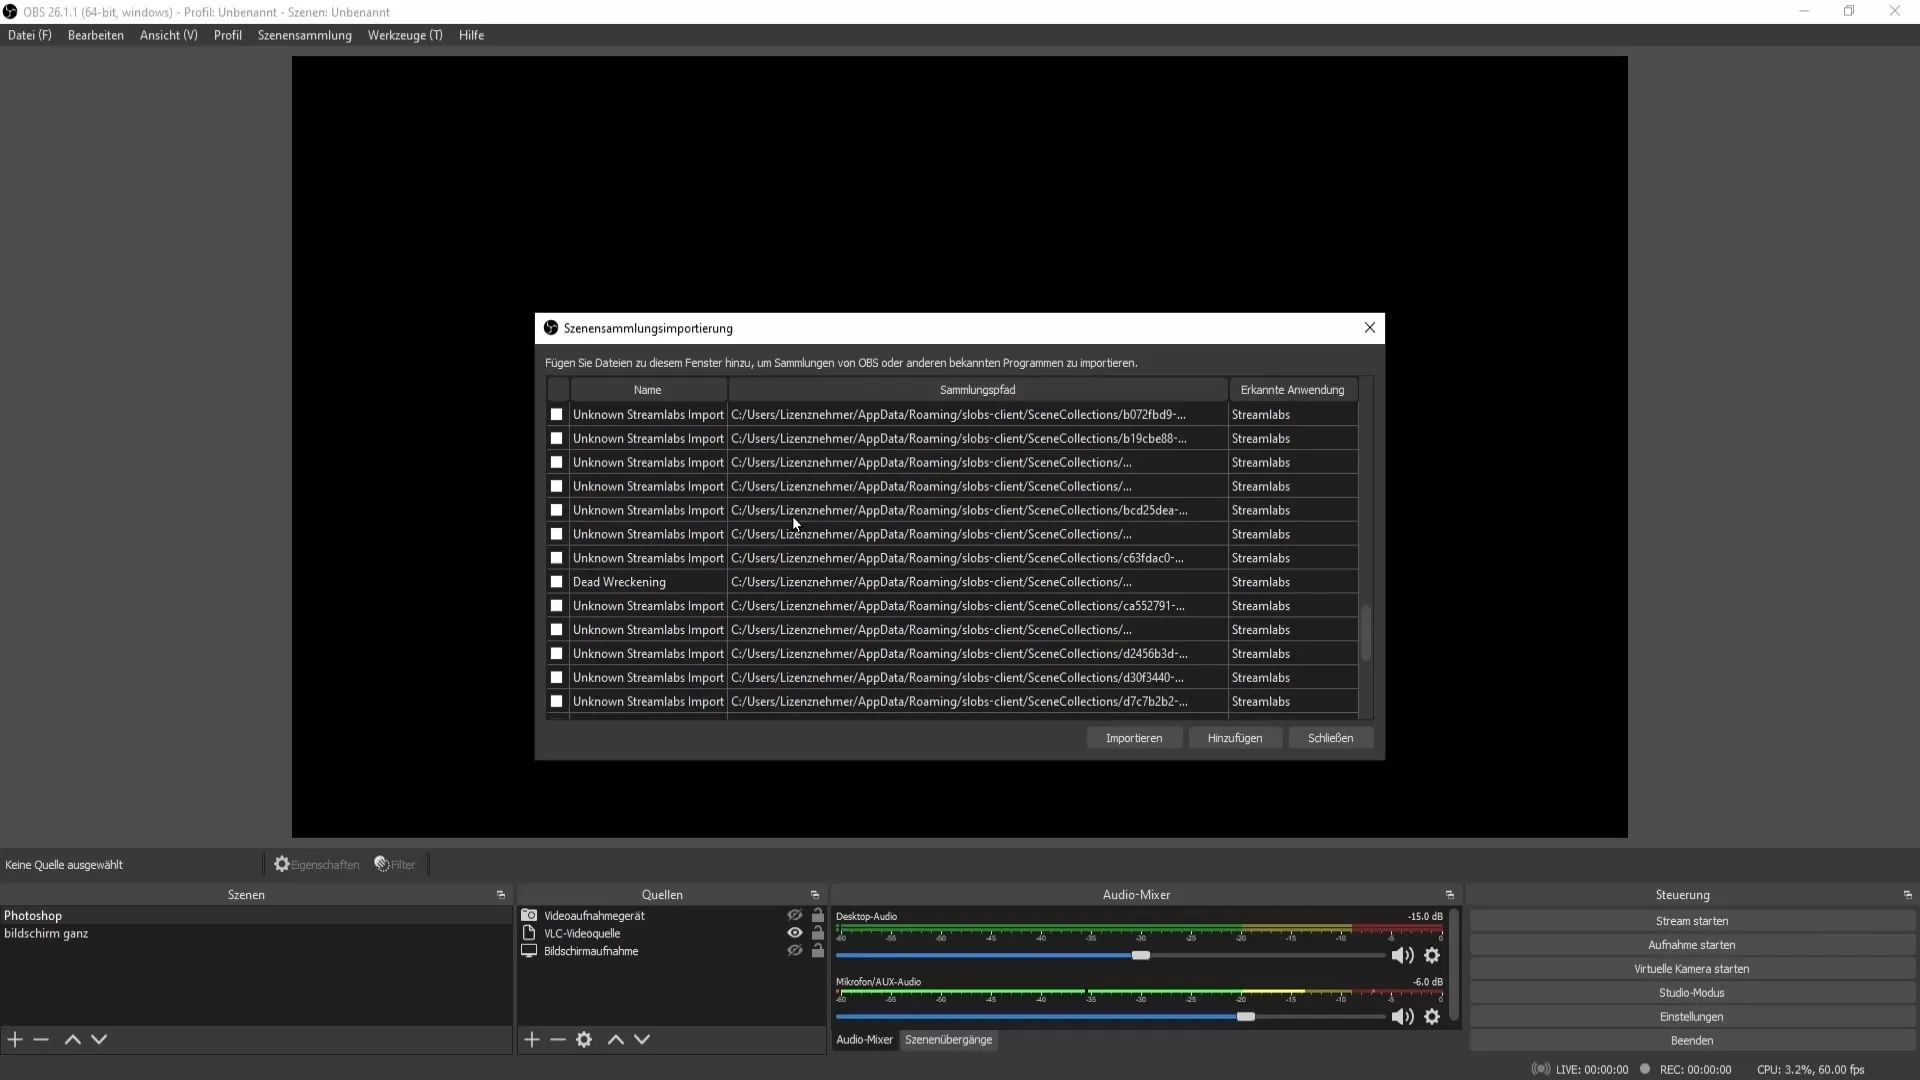
Task: Remove selected source in Quellen panel
Action: click(x=558, y=1040)
